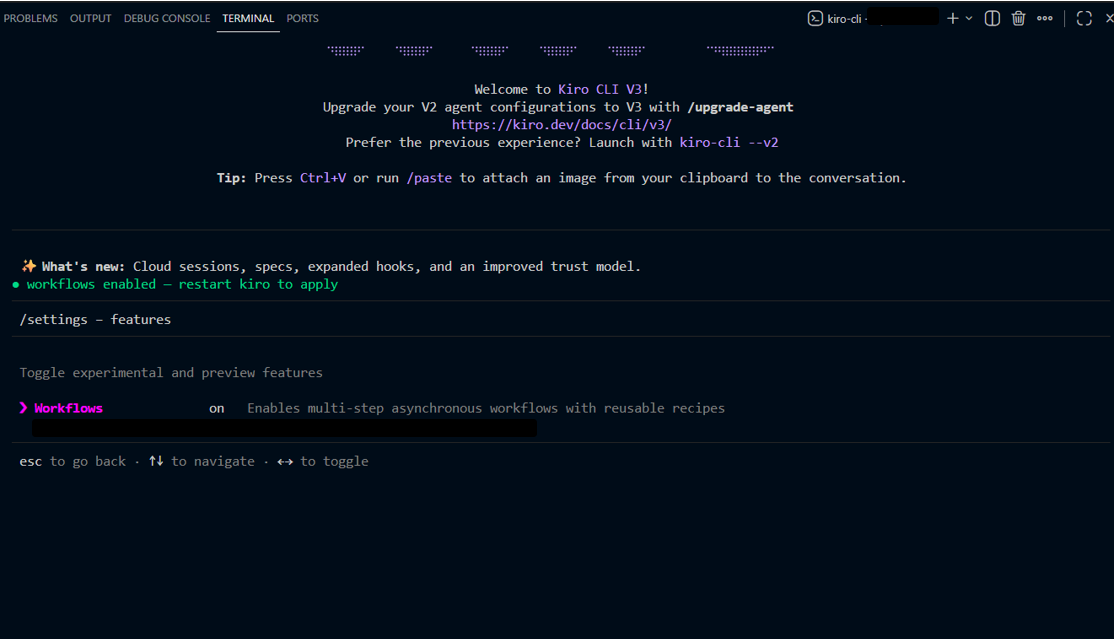Click the 'esc to go back' hint
Image resolution: width=1114 pixels, height=639 pixels.
click(x=72, y=462)
